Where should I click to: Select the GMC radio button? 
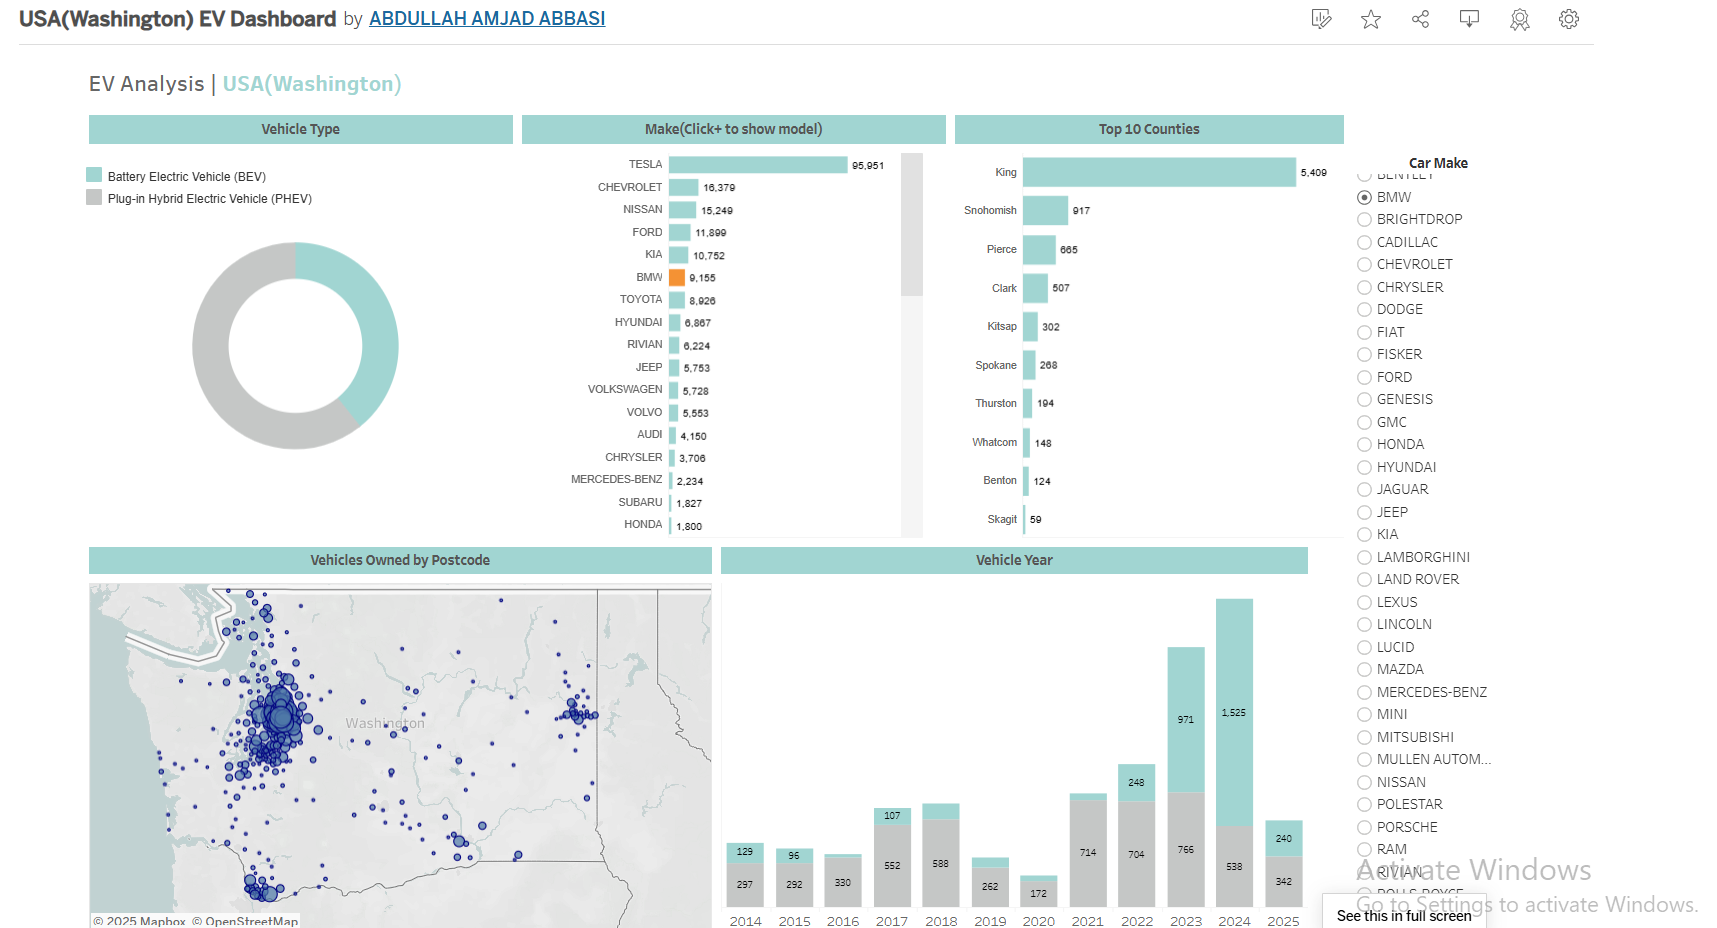click(1364, 422)
